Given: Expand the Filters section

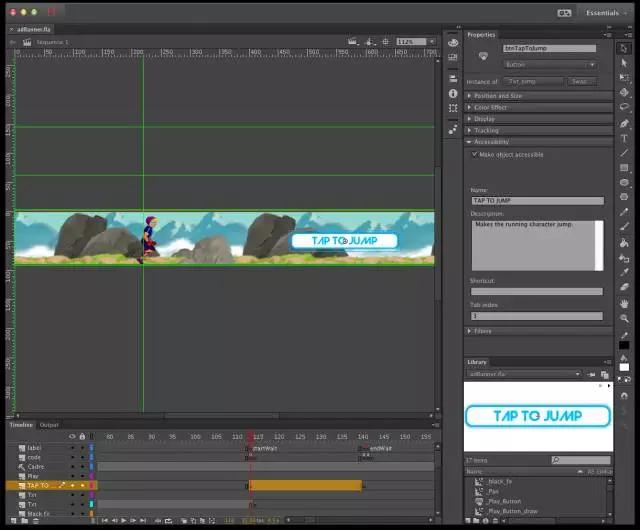Looking at the screenshot, I should (x=469, y=331).
